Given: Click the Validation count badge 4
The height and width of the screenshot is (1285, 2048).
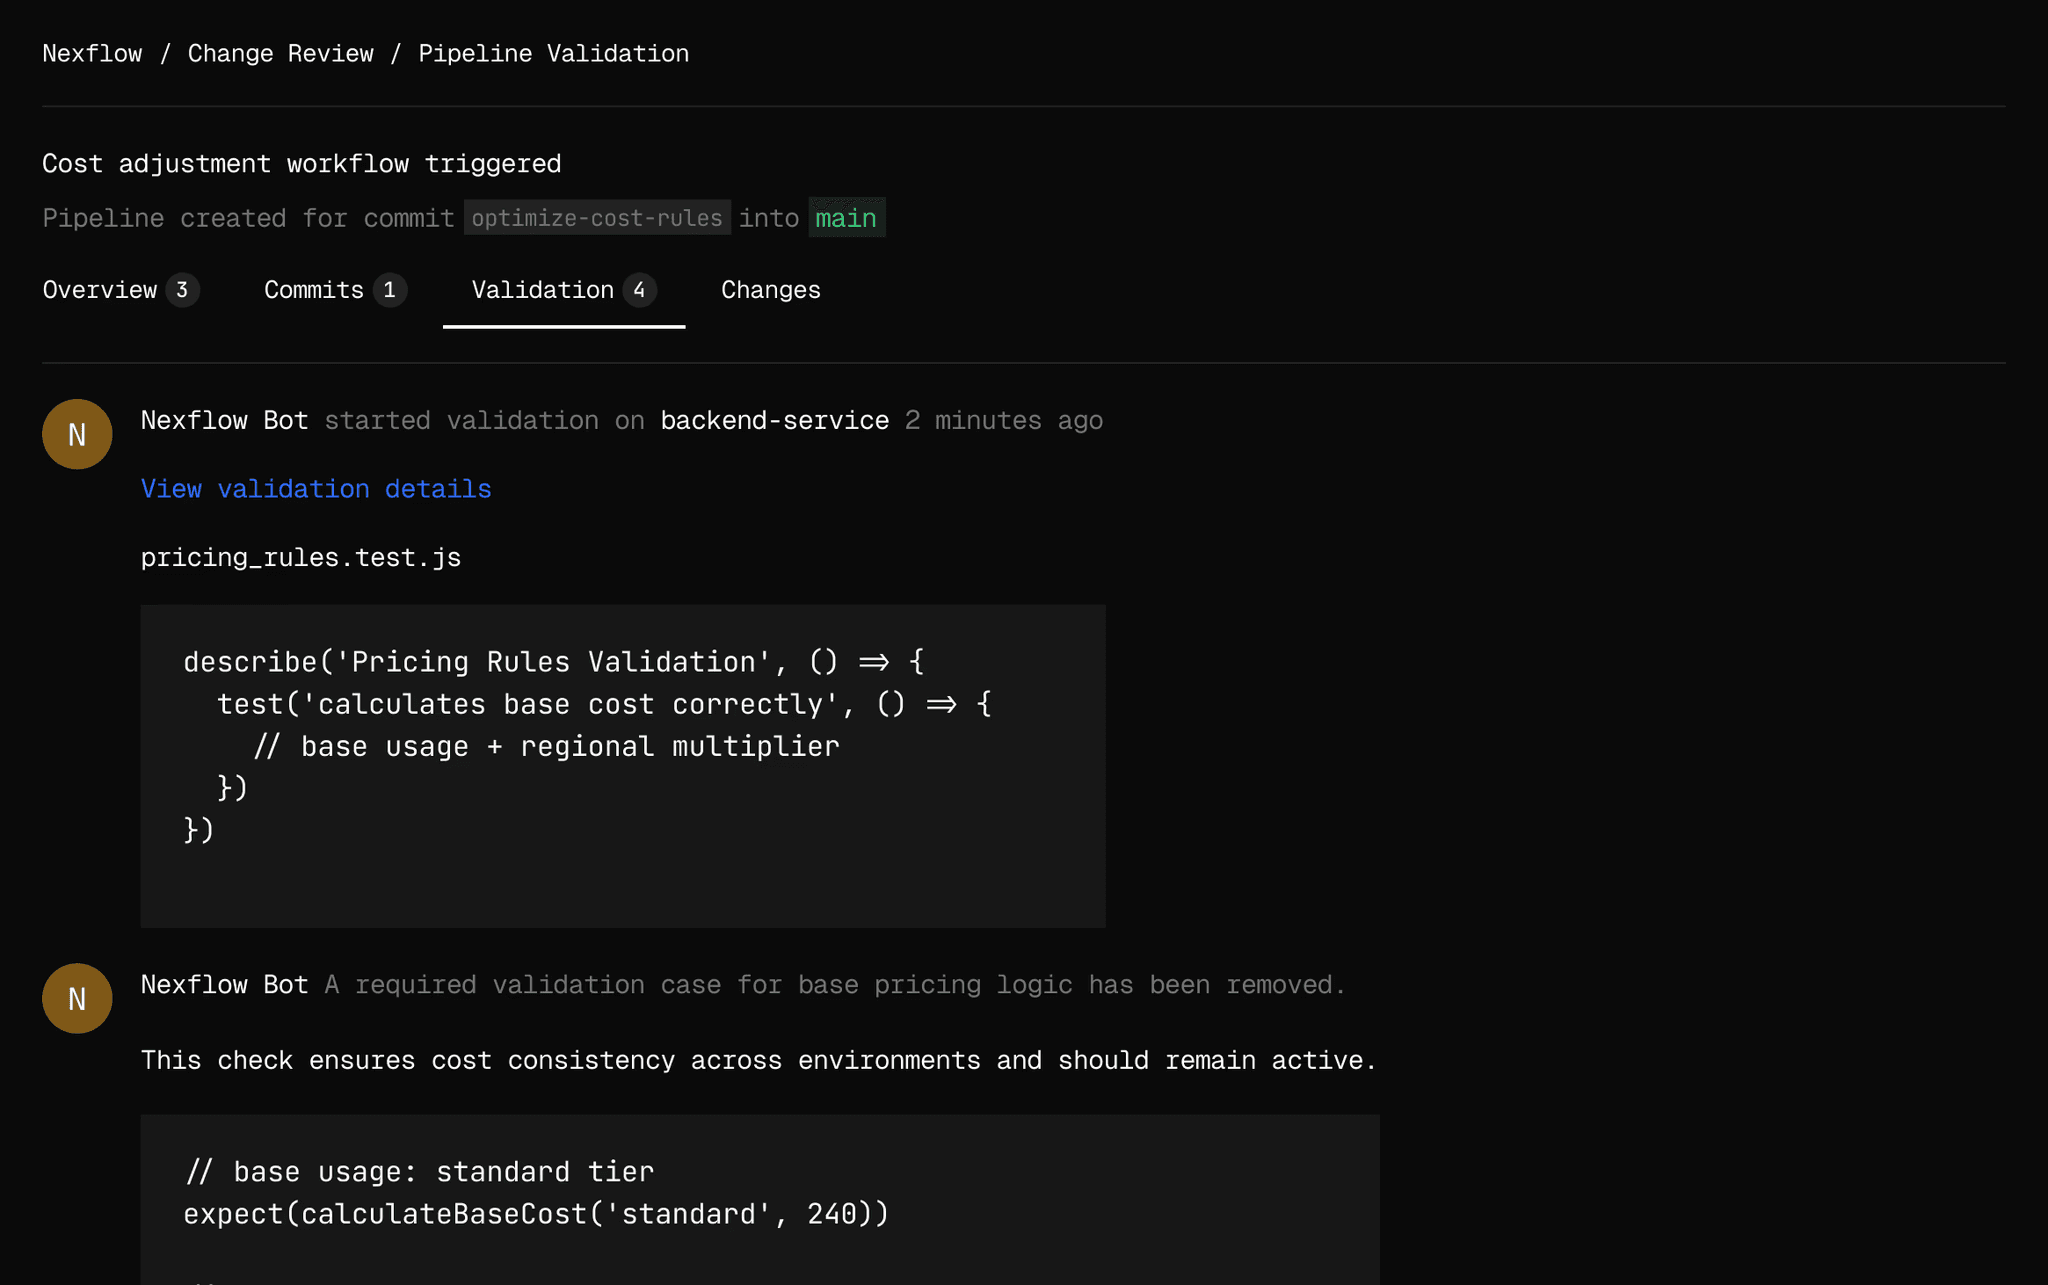Looking at the screenshot, I should pos(639,290).
